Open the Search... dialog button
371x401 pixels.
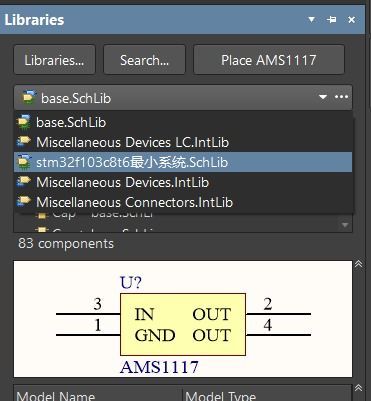click(x=144, y=60)
